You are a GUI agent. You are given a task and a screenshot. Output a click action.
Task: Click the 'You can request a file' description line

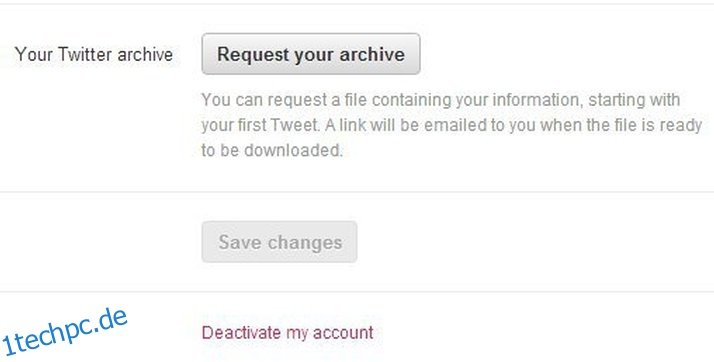click(x=441, y=100)
